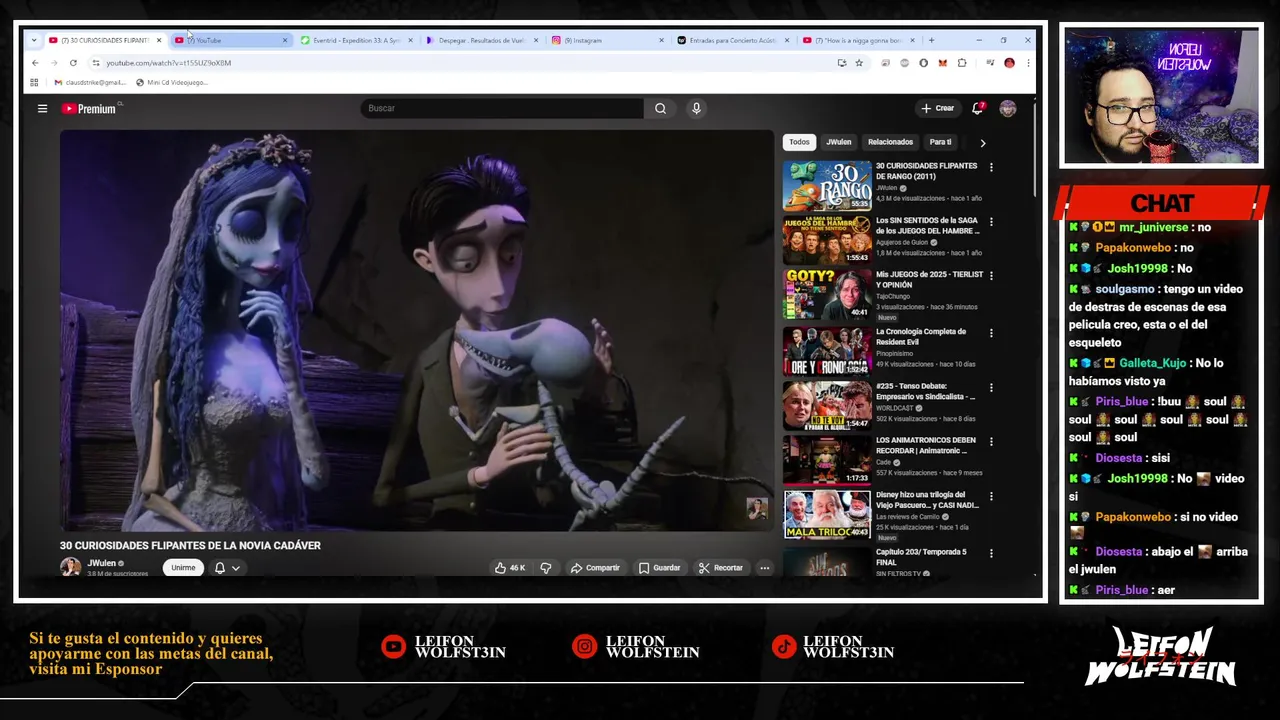Bookmark this page with the star icon

pos(859,63)
